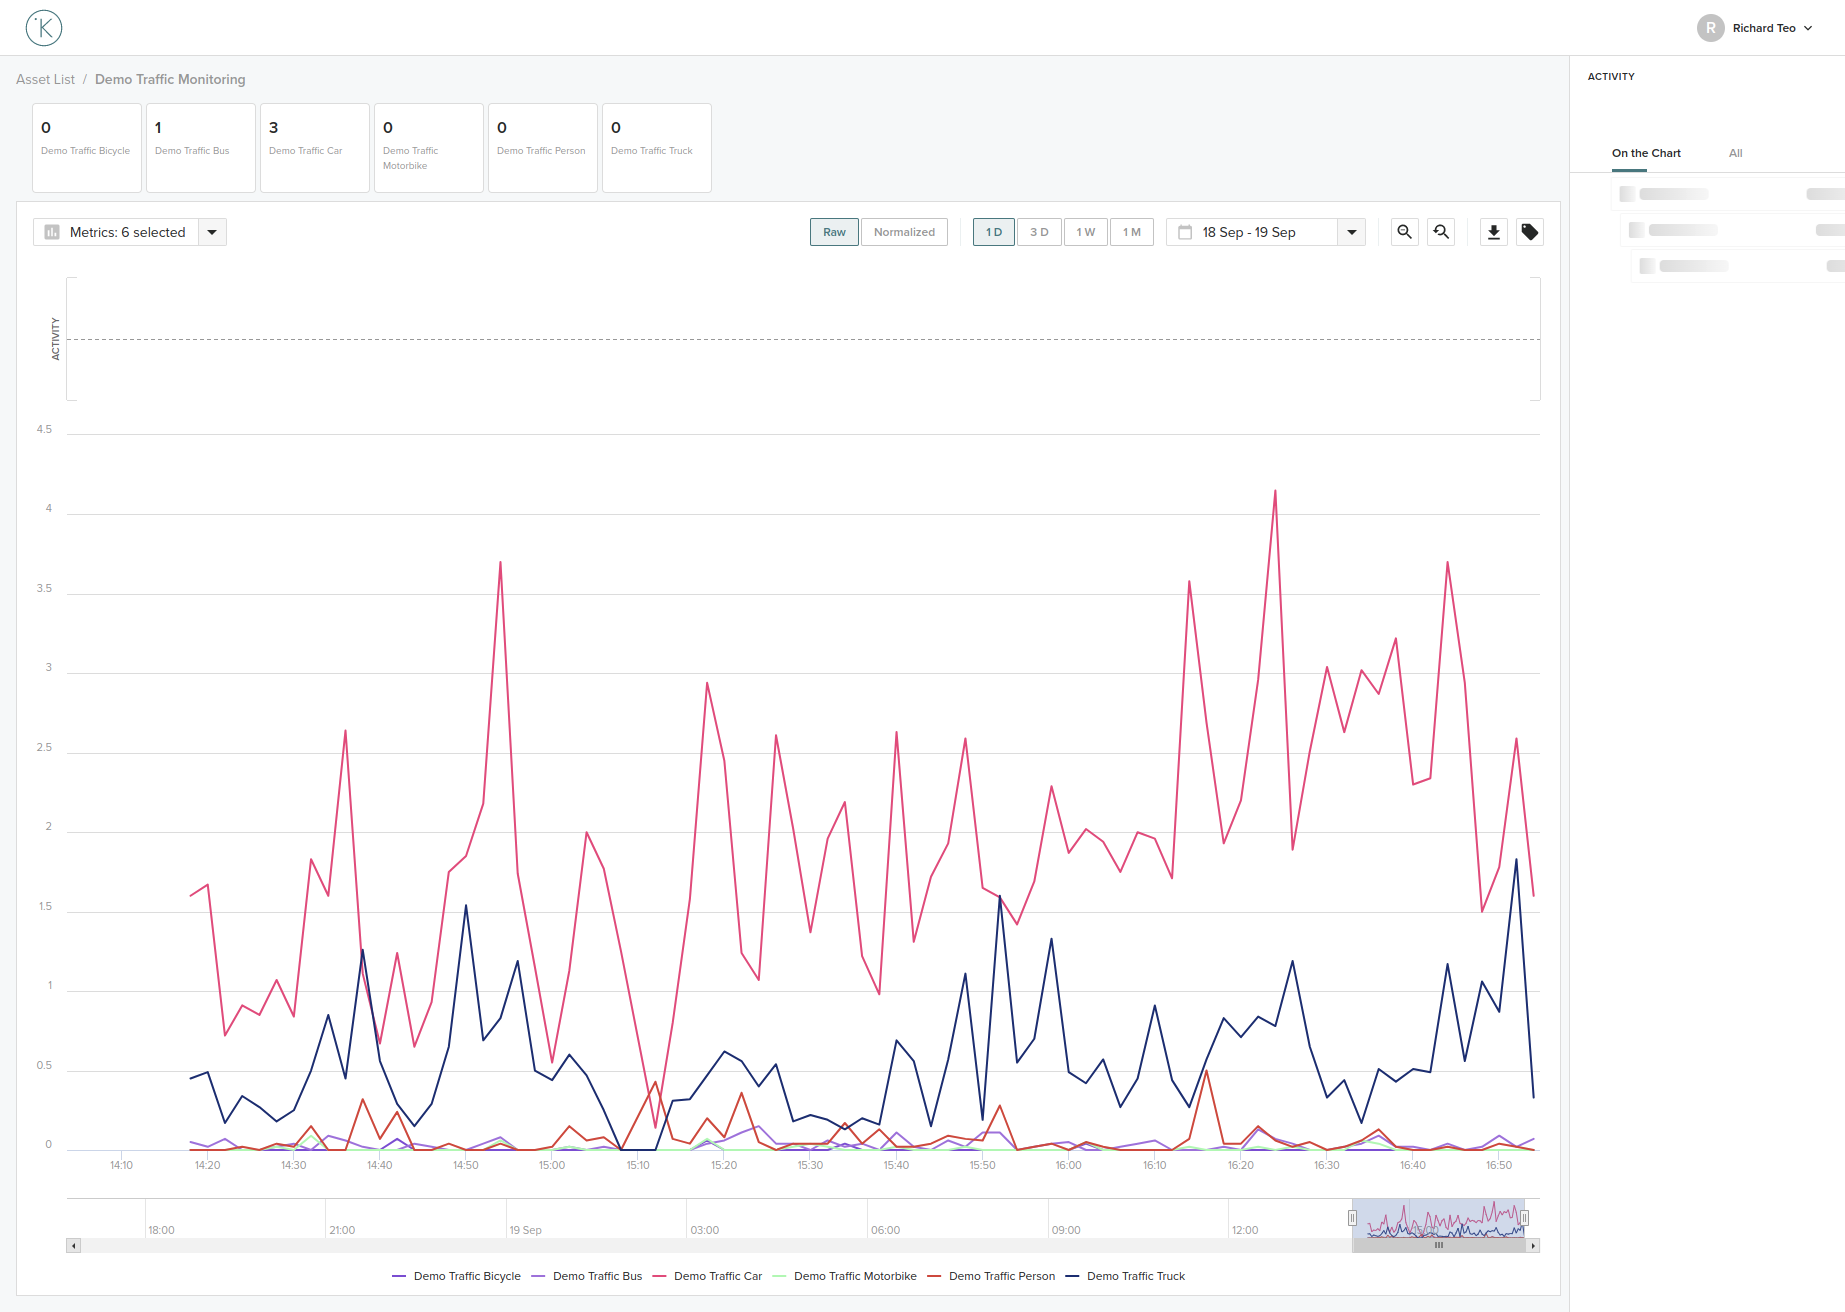Click the navigator scroll left arrow
The image size is (1845, 1312).
pos(73,1246)
